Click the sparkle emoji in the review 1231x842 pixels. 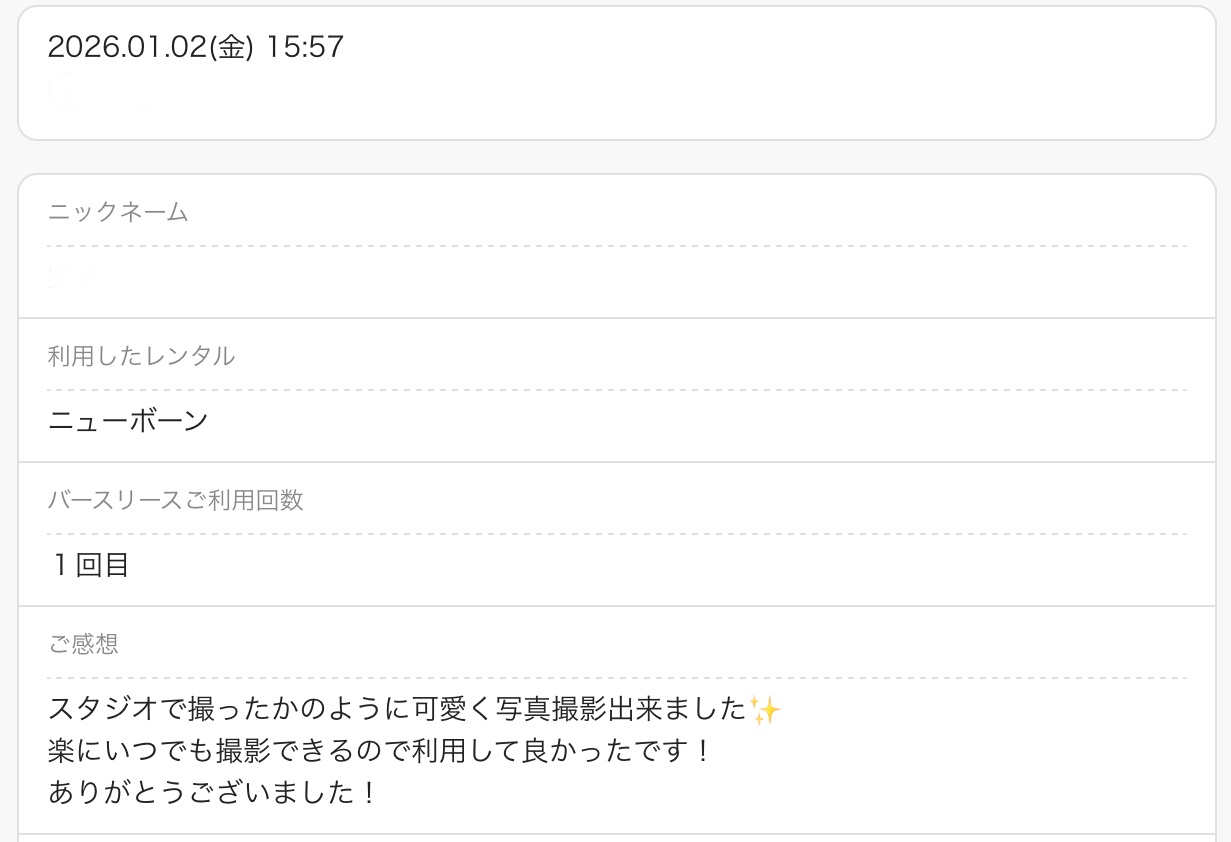click(x=766, y=710)
